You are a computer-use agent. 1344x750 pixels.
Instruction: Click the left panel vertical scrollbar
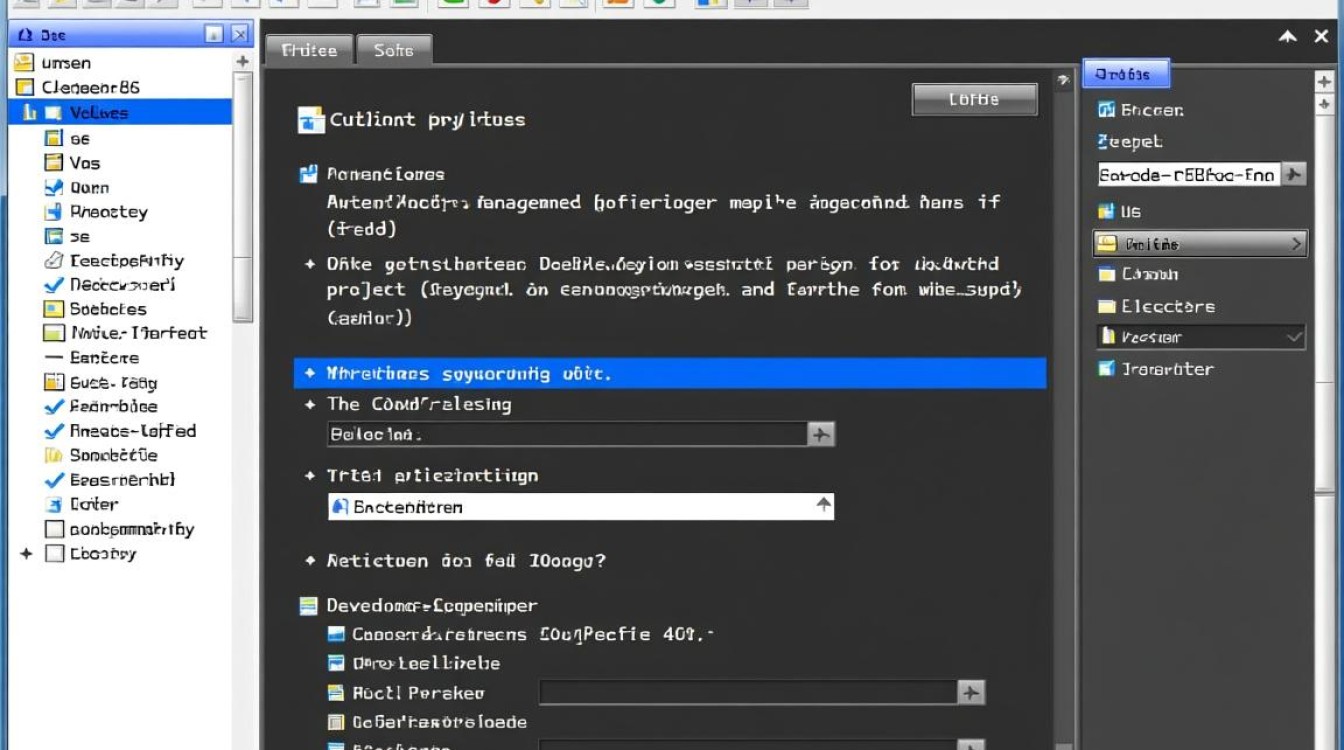(x=242, y=200)
